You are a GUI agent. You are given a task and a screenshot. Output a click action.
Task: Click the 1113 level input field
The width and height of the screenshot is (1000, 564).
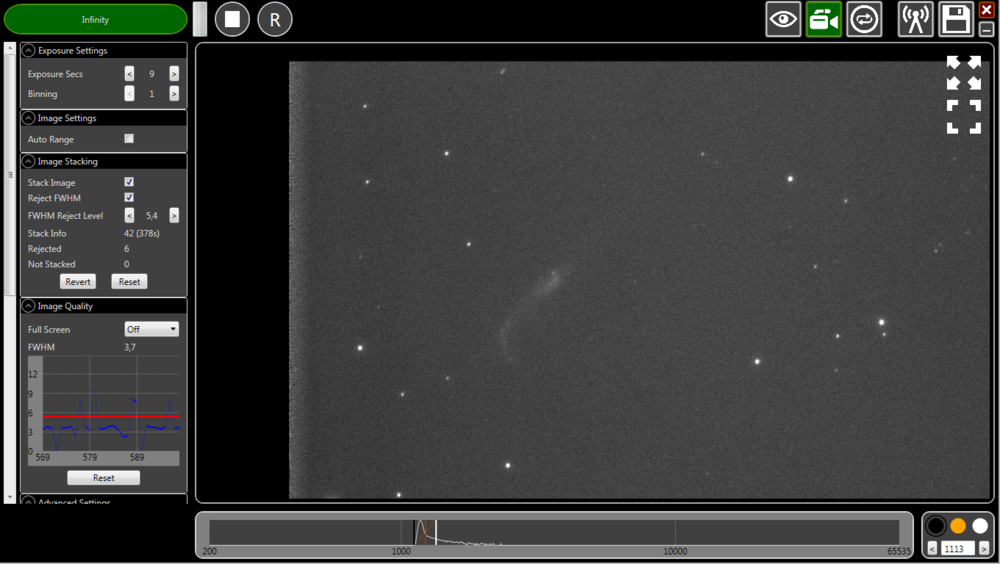tap(958, 549)
